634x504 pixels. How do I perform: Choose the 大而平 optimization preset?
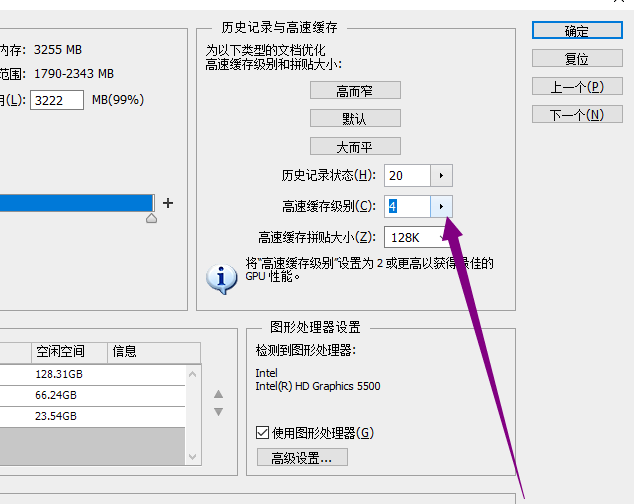click(355, 146)
